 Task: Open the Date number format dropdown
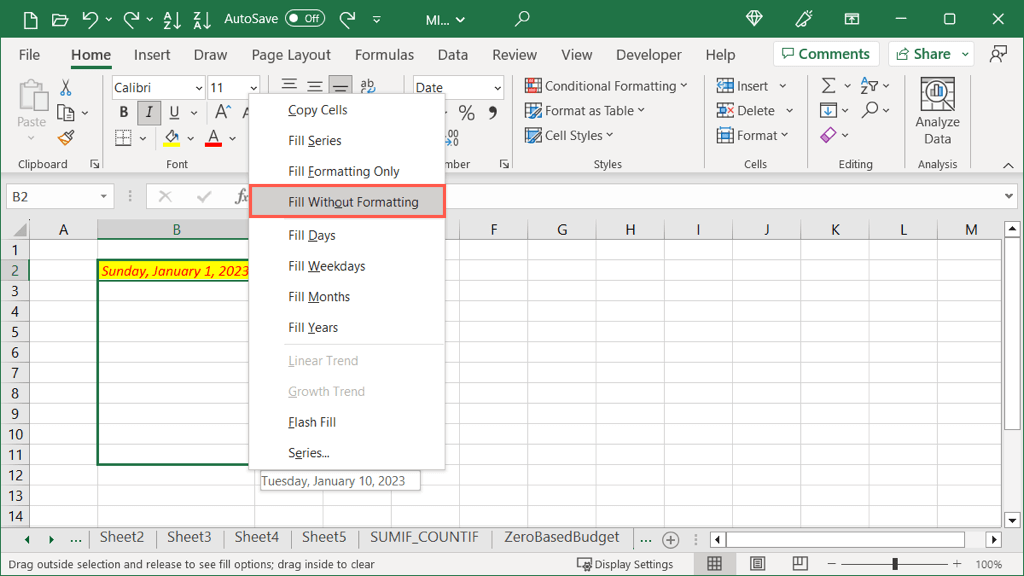tap(497, 88)
